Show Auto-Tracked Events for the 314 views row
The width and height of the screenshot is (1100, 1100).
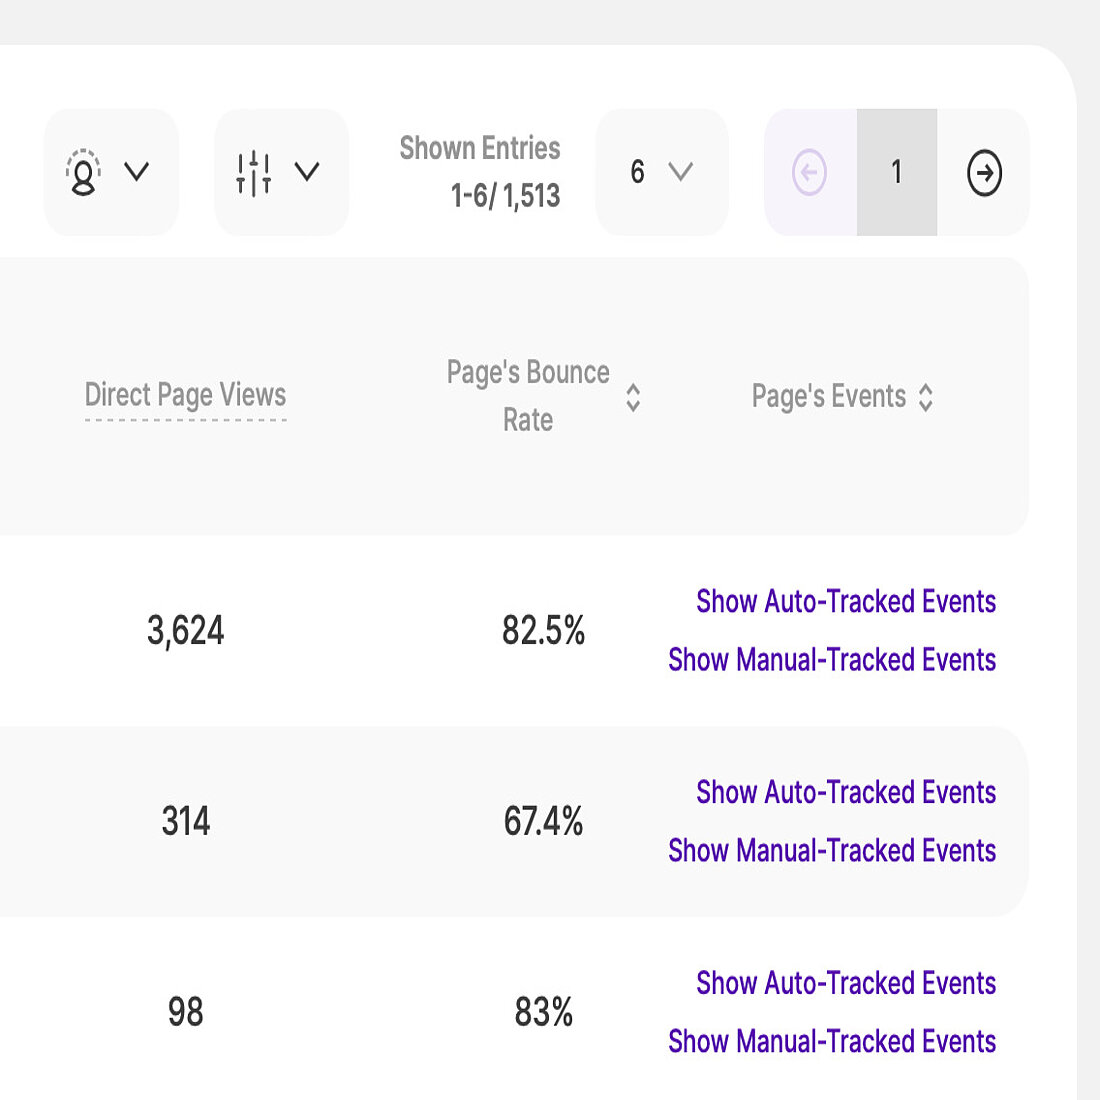pos(845,792)
